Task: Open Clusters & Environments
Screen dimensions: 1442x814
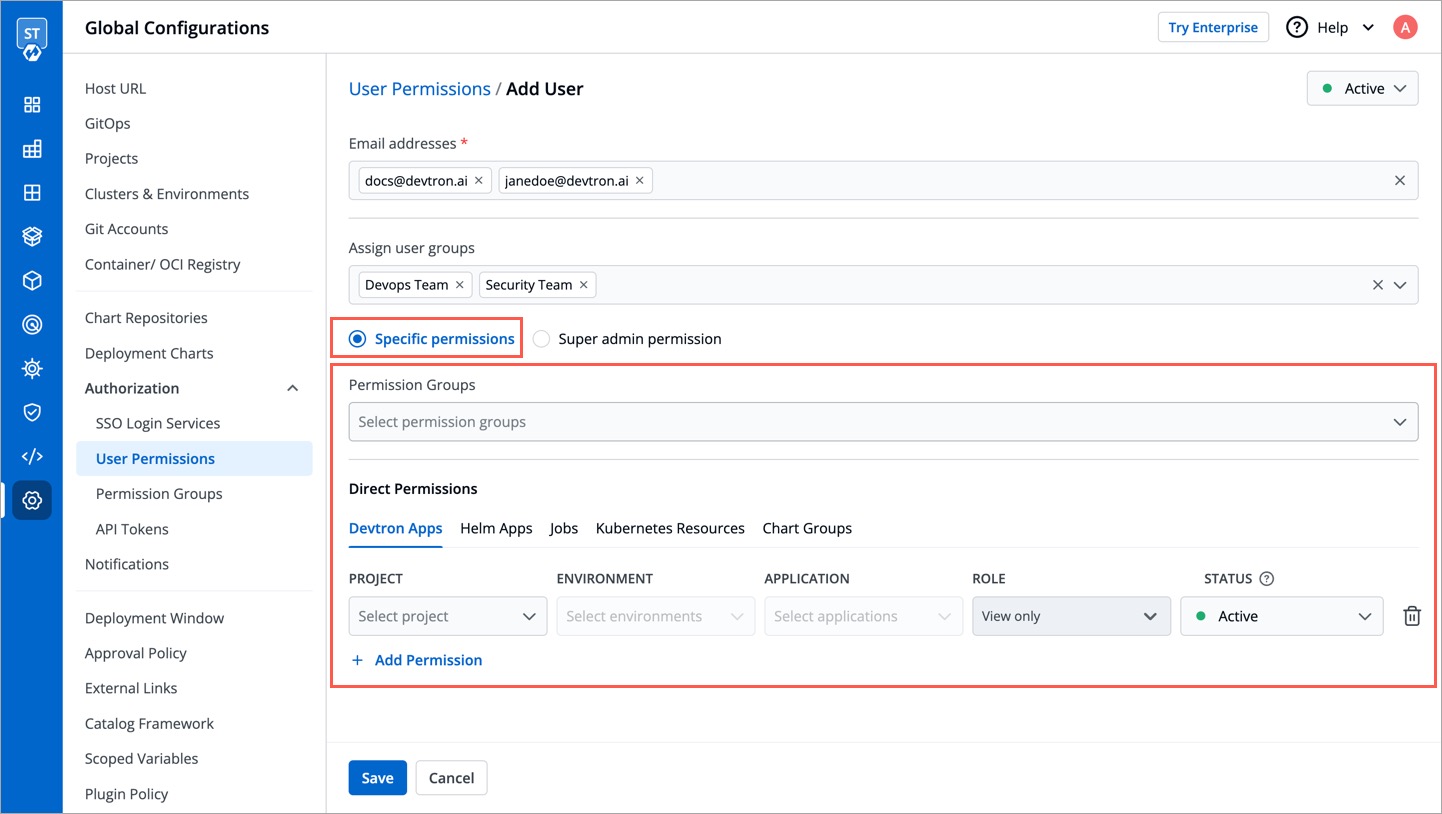Action: [x=167, y=194]
